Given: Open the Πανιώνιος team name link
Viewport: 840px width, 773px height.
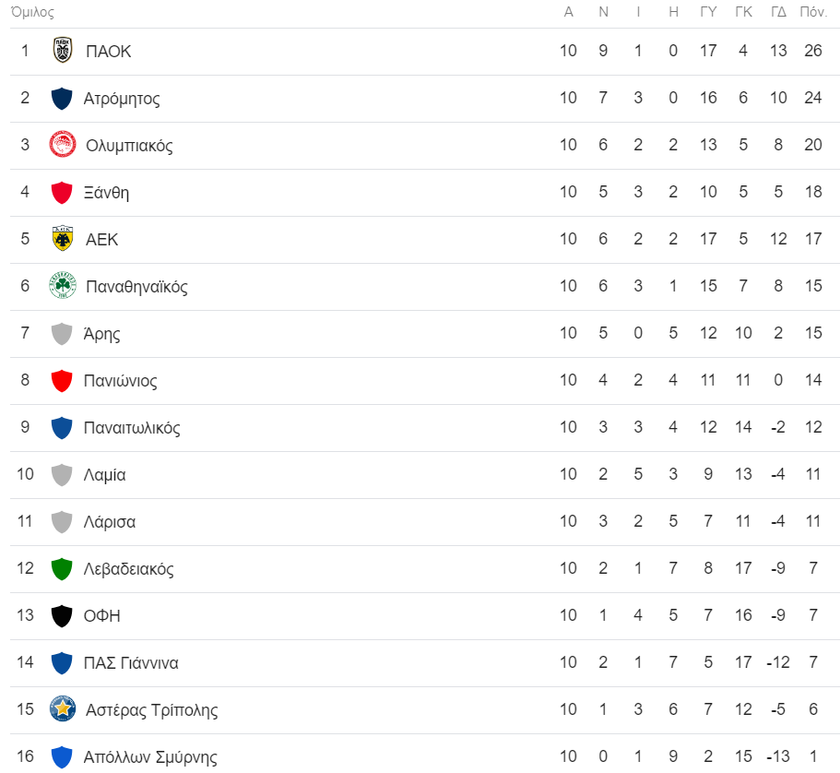Looking at the screenshot, I should (121, 380).
